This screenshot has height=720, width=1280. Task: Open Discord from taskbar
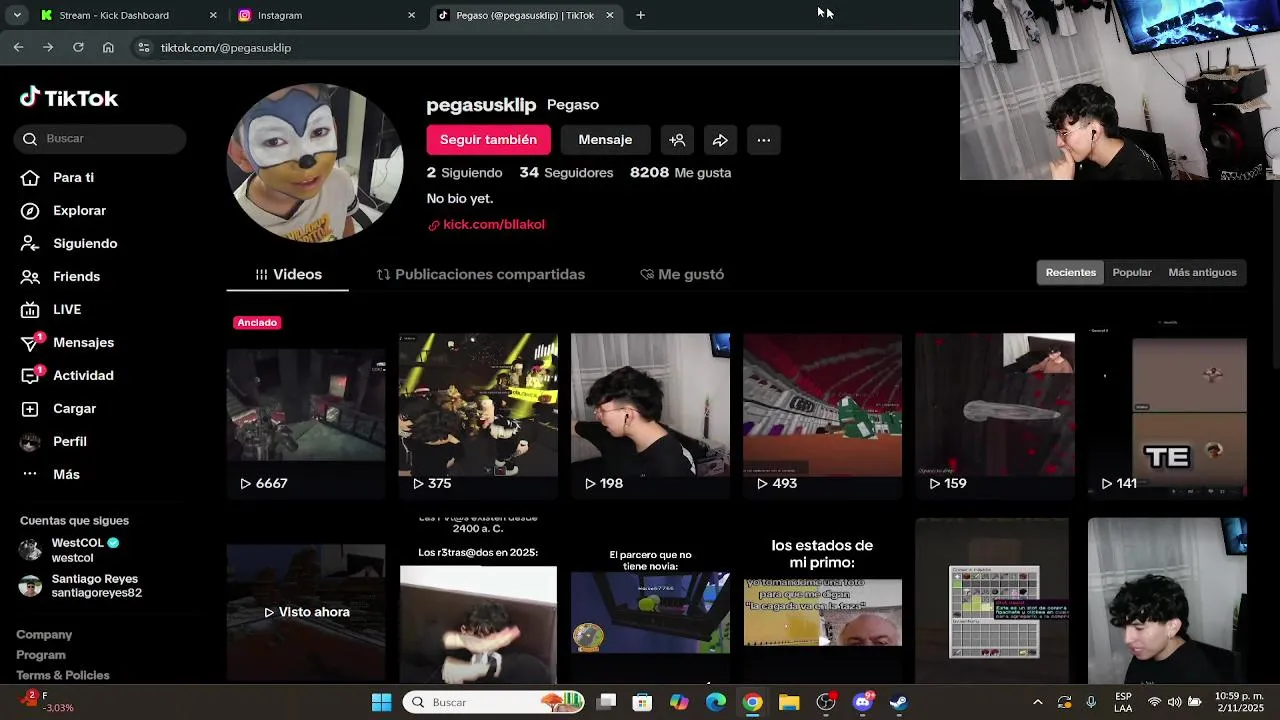click(x=862, y=702)
